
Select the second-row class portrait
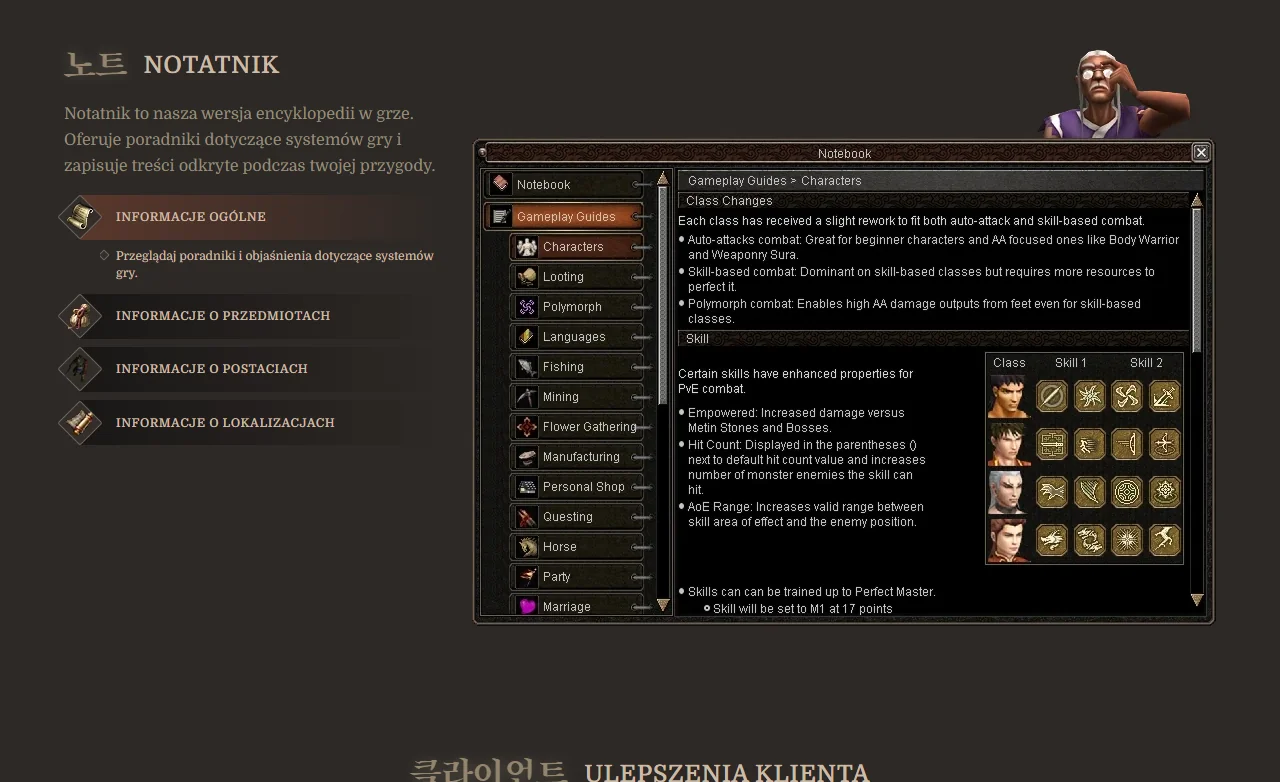[x=1009, y=444]
